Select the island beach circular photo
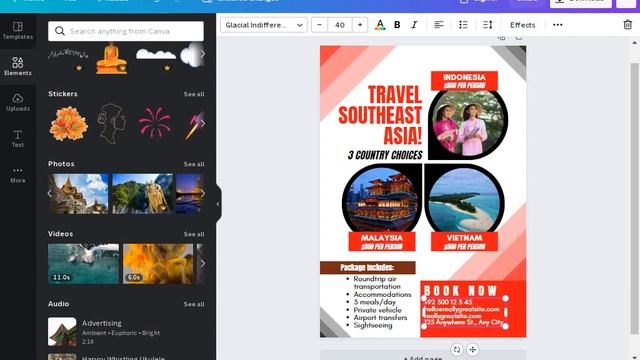Image resolution: width=640 pixels, height=360 pixels. coord(464,200)
